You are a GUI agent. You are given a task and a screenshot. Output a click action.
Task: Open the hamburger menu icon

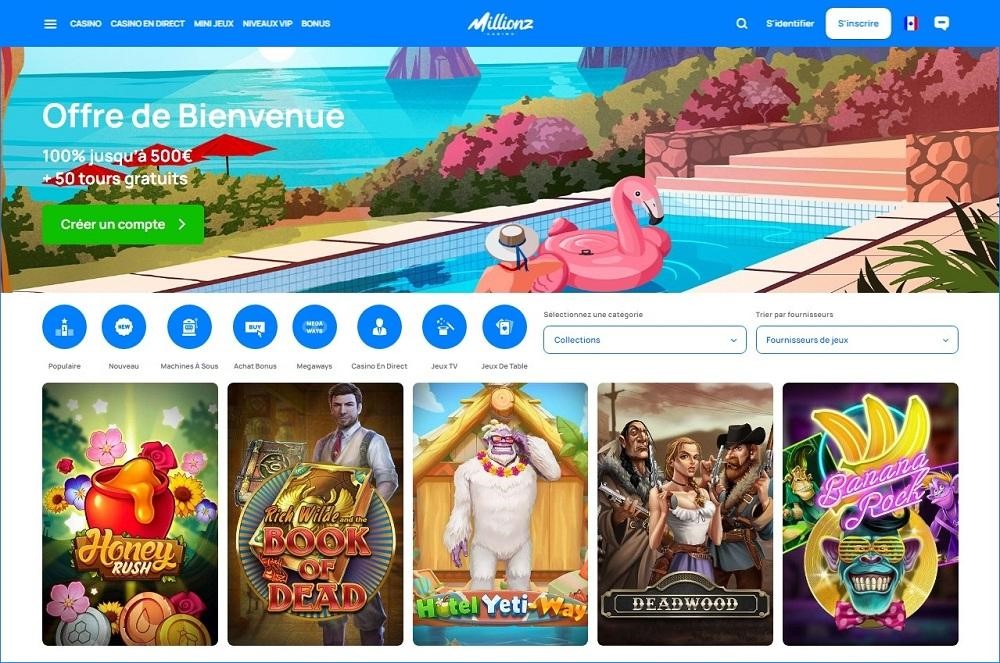coord(50,24)
